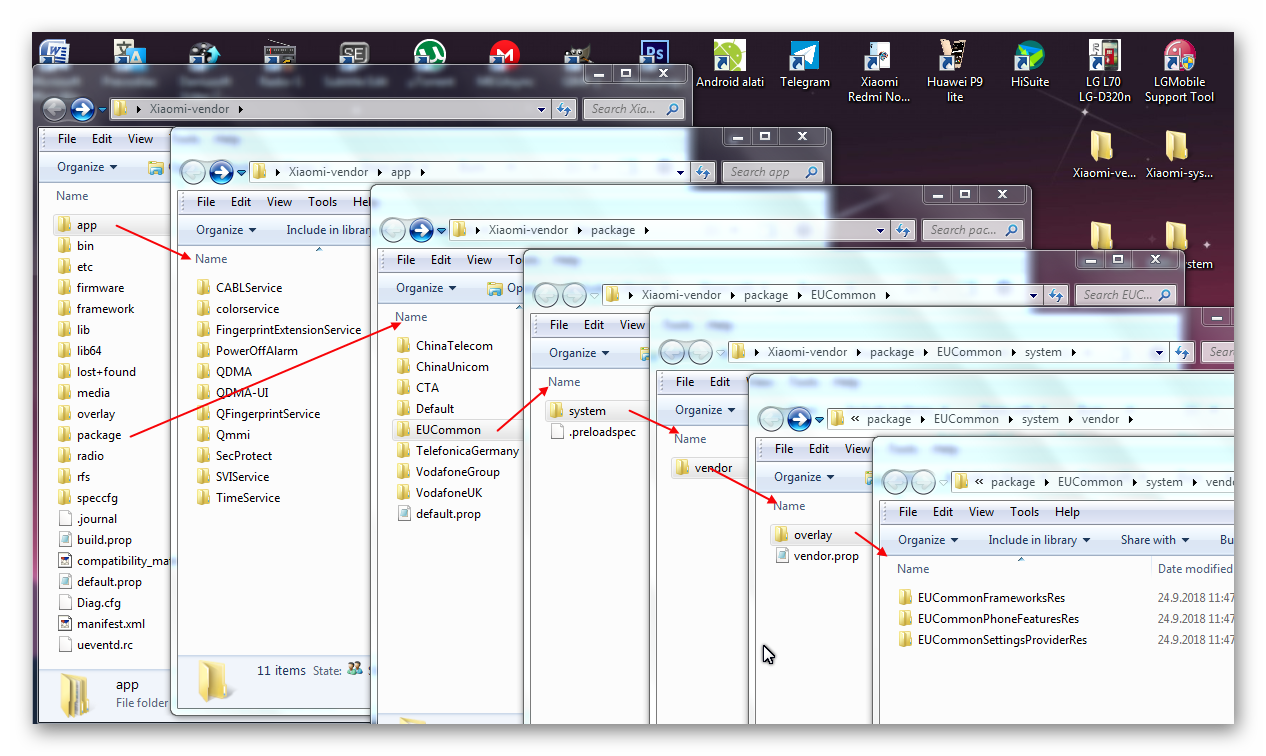Image resolution: width=1266 pixels, height=756 pixels.
Task: Select the QDMA-UI folder
Action: point(232,393)
